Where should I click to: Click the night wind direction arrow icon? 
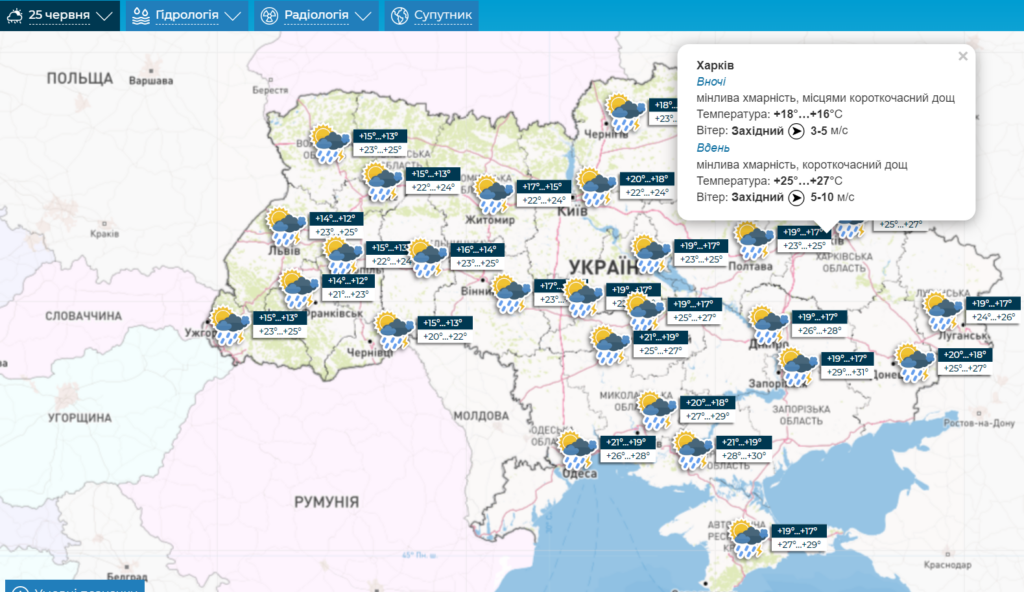tap(796, 130)
